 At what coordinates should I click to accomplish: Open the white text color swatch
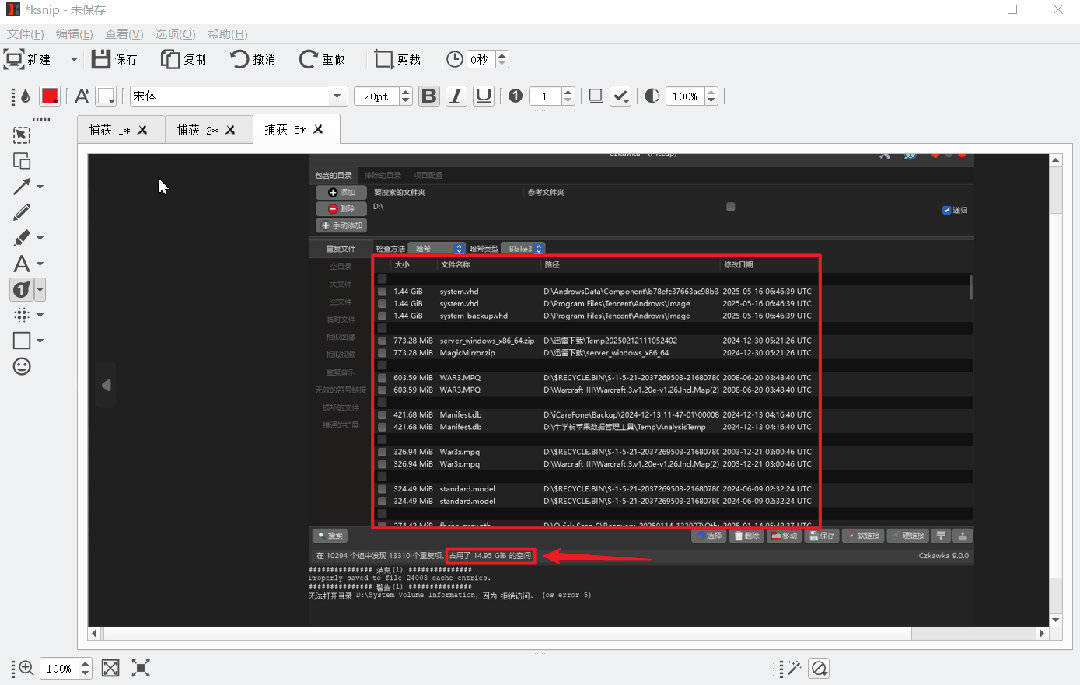coord(106,96)
